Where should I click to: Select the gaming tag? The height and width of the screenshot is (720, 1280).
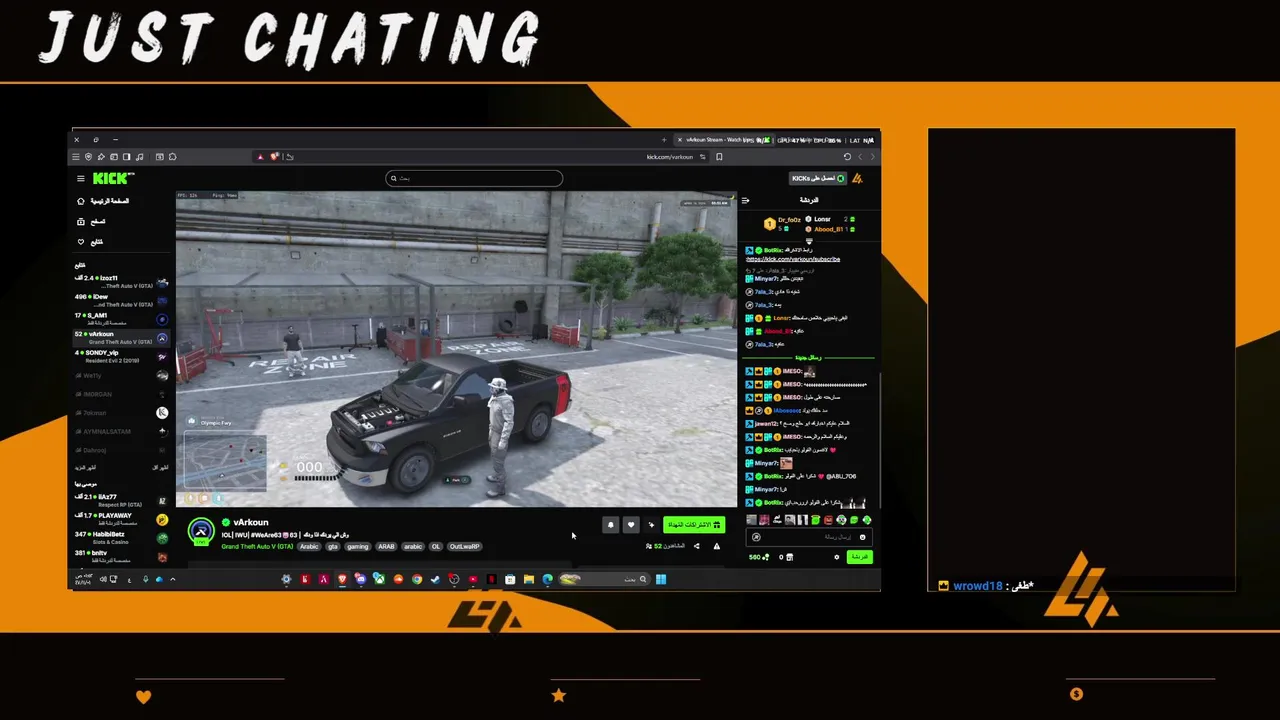pyautogui.click(x=358, y=547)
